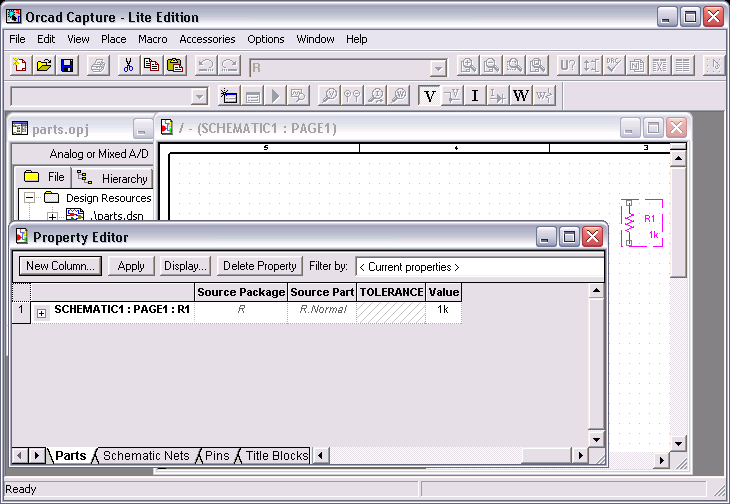730x504 pixels.
Task: Open the Place menu
Action: tap(114, 39)
